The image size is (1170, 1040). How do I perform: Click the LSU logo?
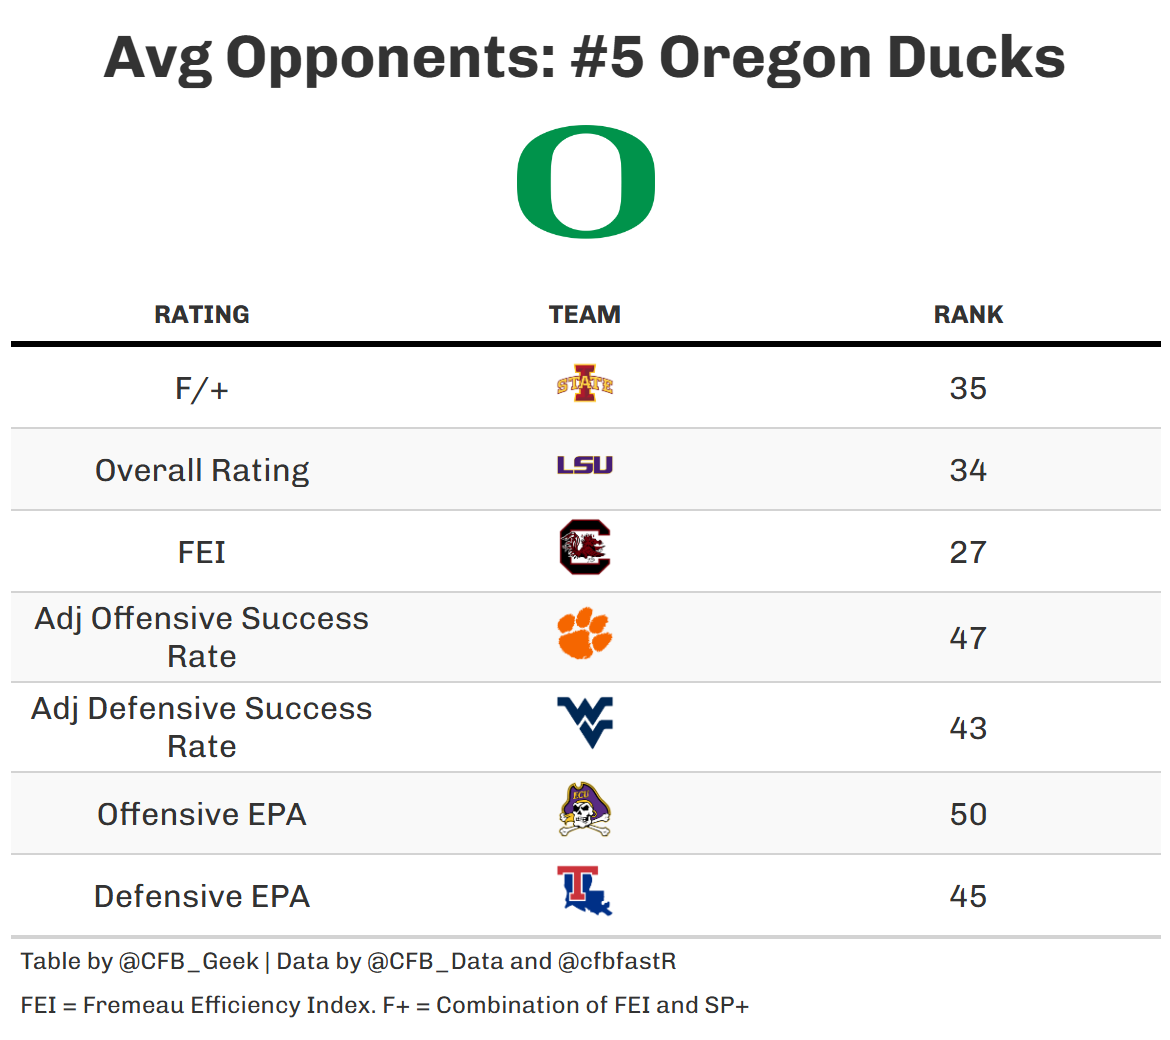[x=585, y=465]
